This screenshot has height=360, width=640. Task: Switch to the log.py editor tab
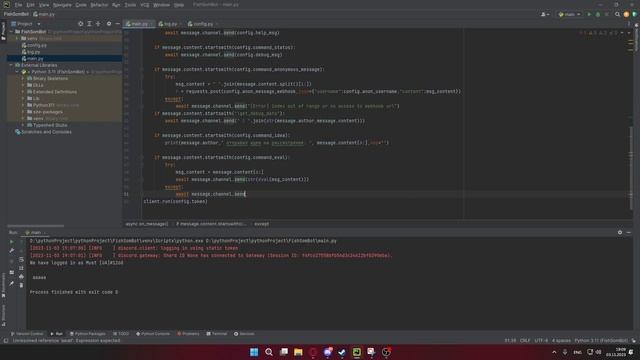point(170,24)
